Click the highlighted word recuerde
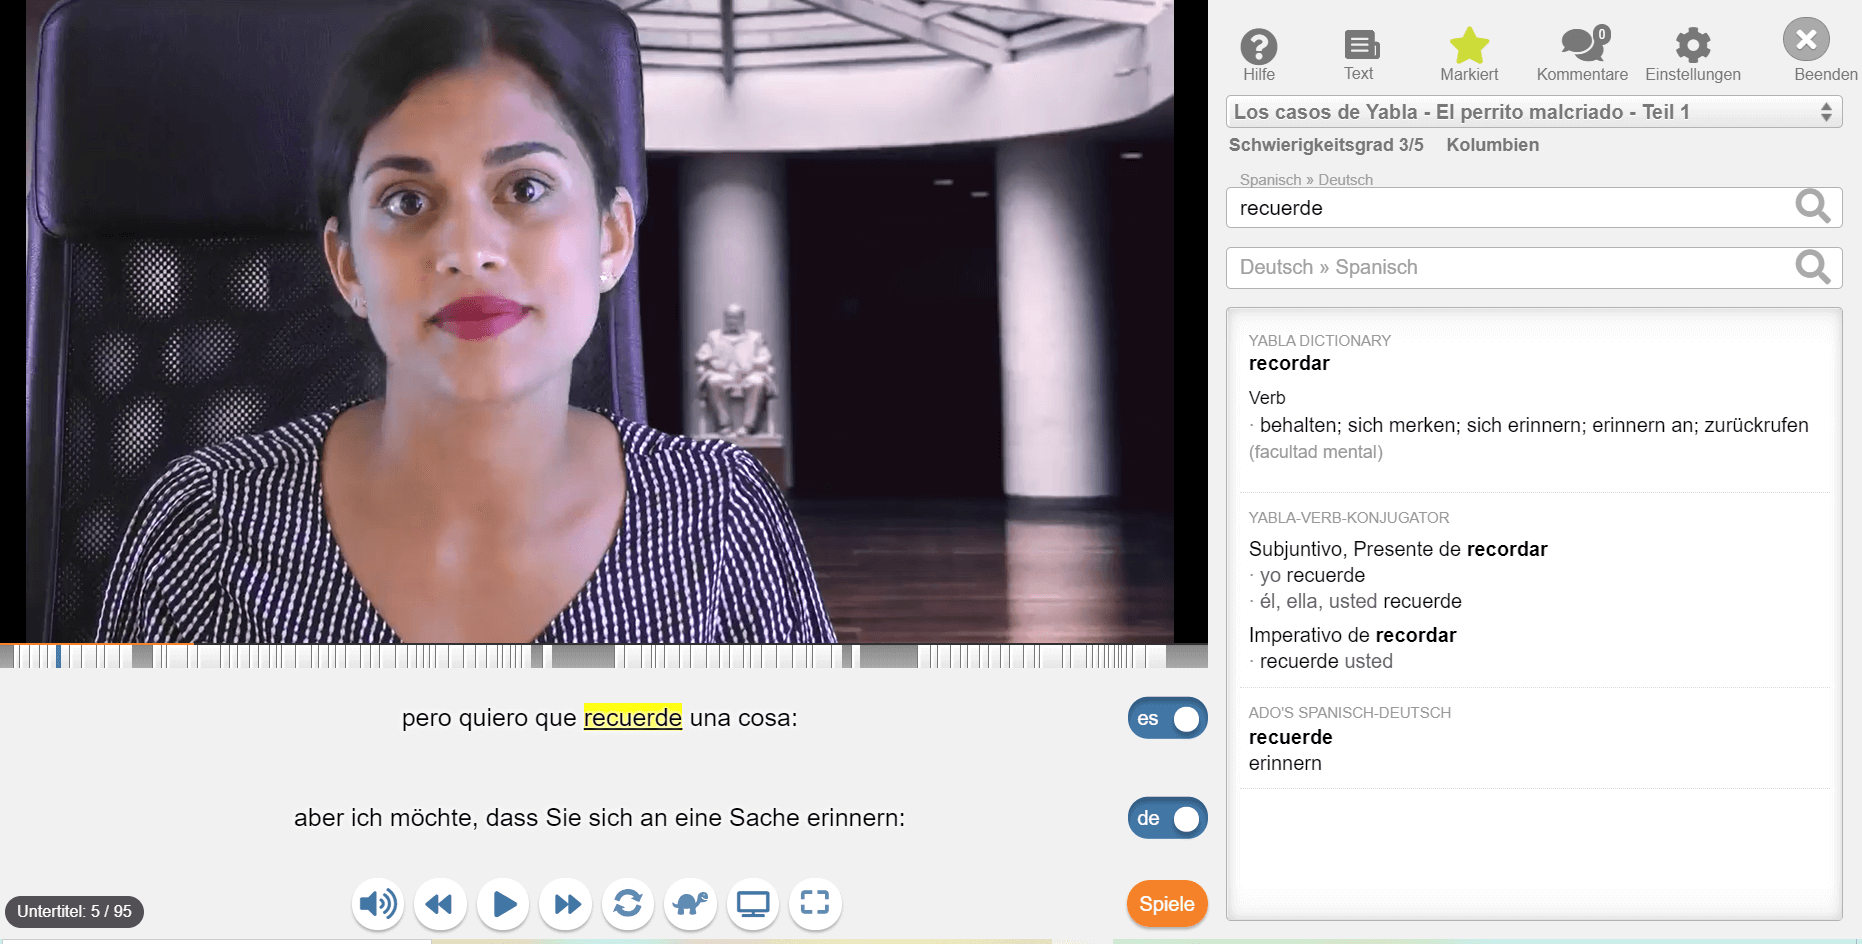This screenshot has width=1862, height=944. [632, 718]
